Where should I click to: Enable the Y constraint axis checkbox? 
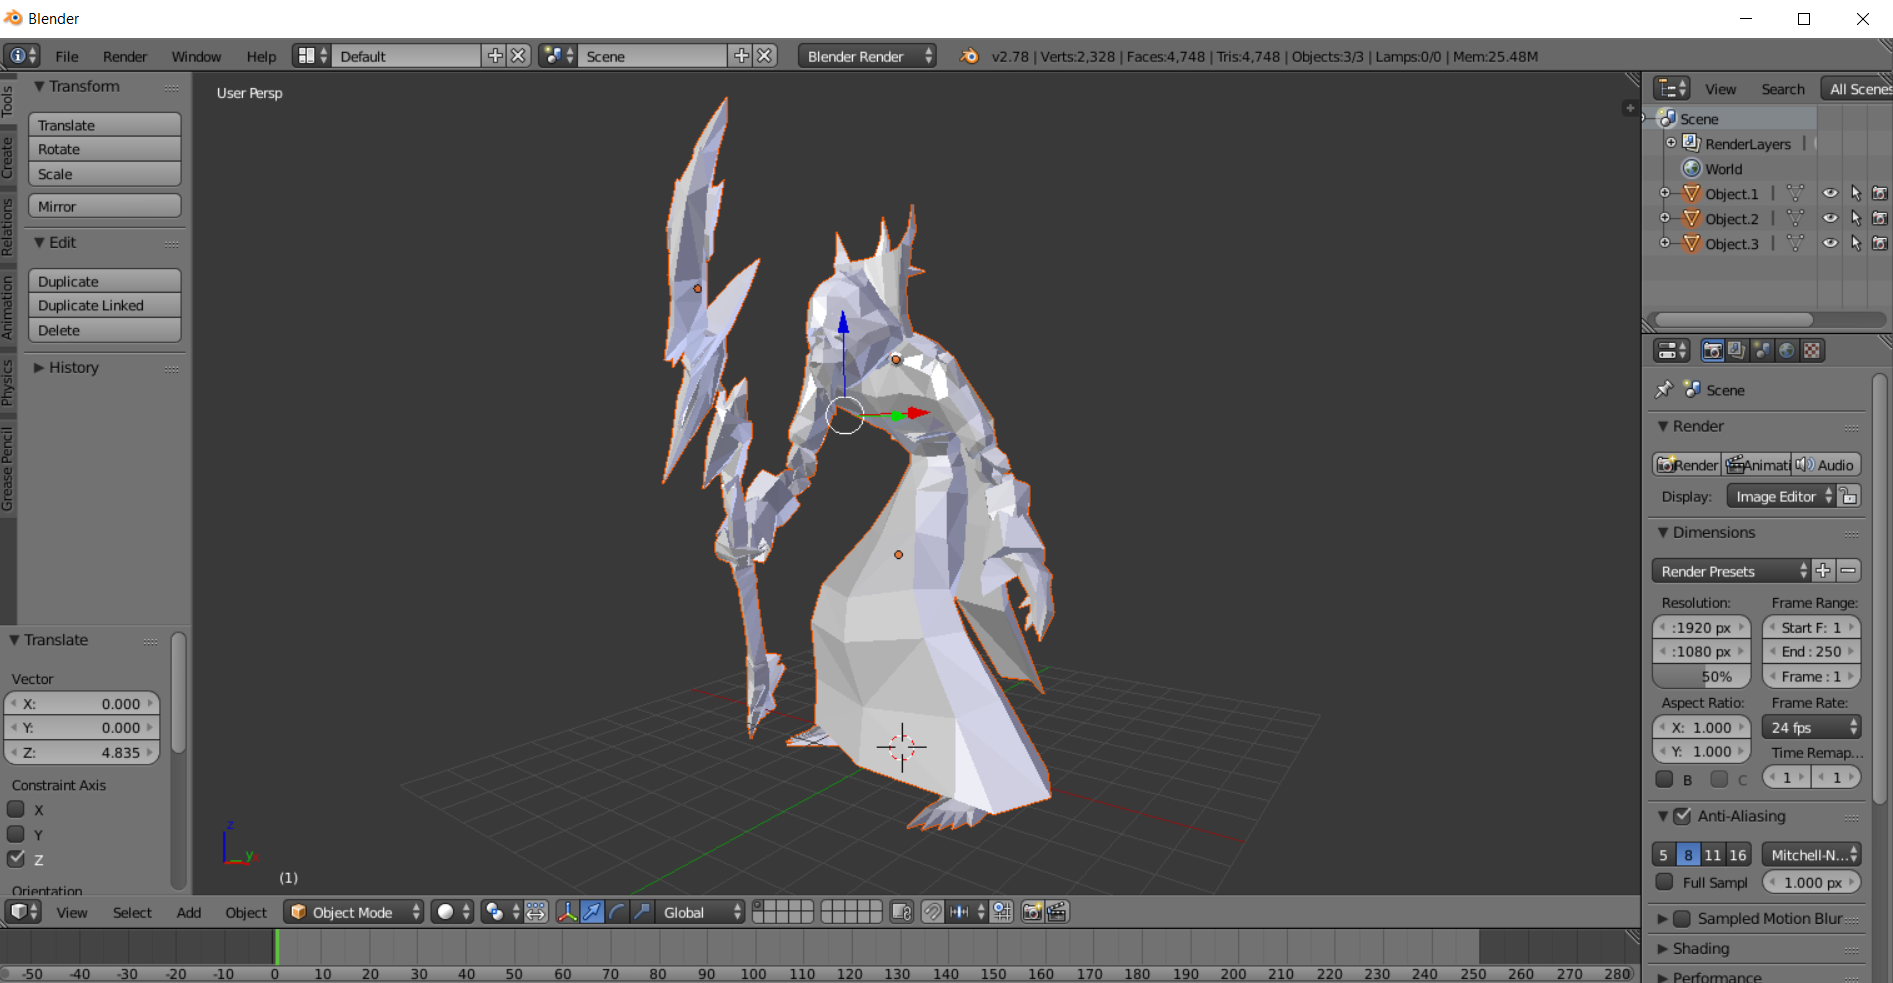click(x=16, y=834)
